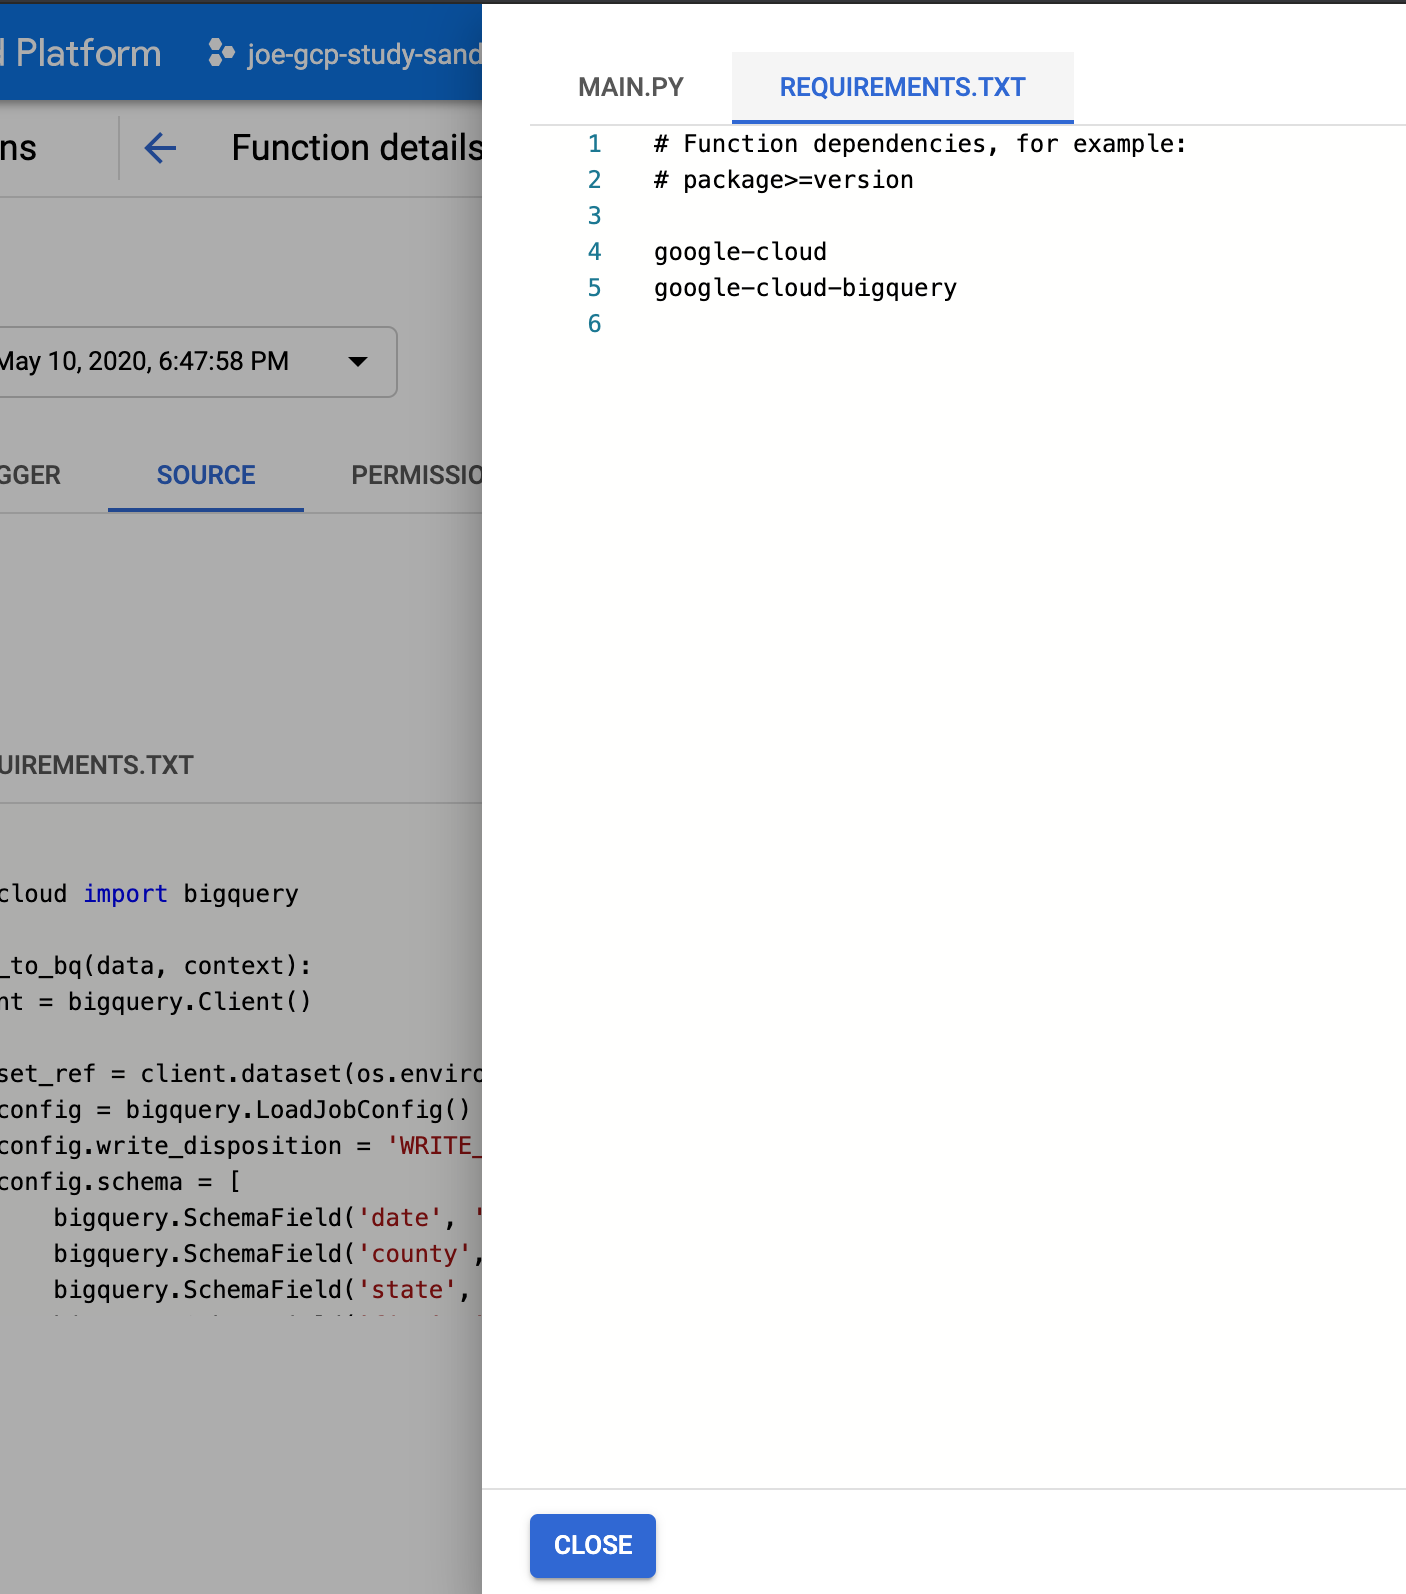This screenshot has height=1594, width=1406.
Task: Click line number 6 in the editor gutter
Action: click(595, 324)
